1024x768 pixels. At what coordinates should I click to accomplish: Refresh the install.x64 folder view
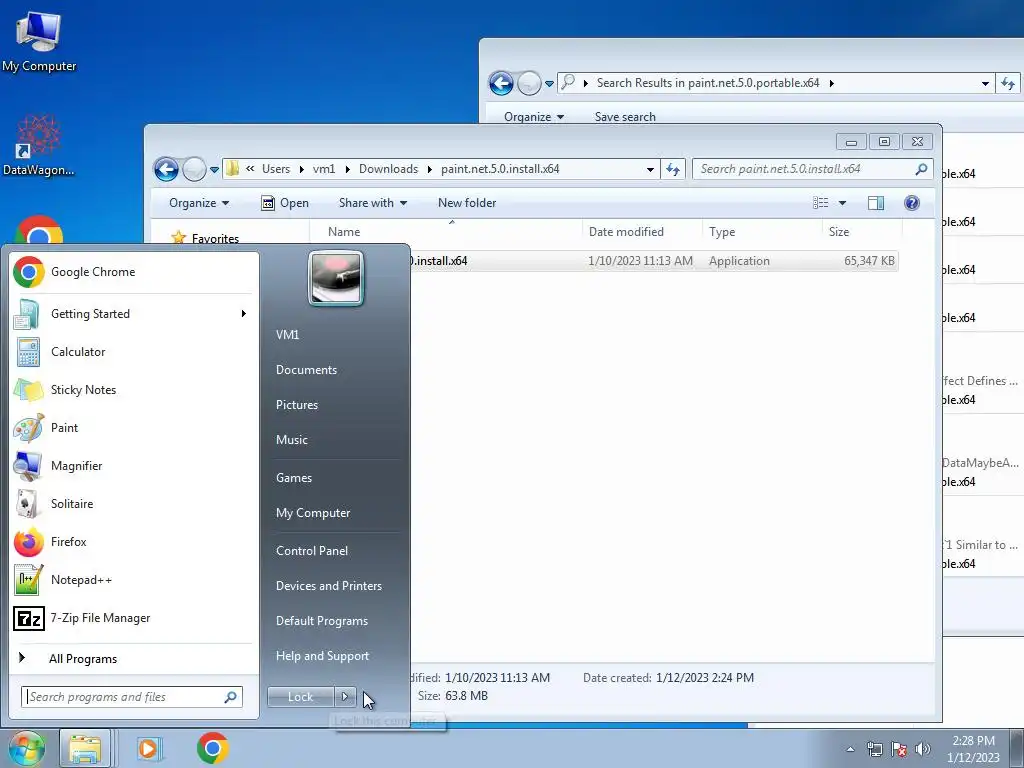673,169
